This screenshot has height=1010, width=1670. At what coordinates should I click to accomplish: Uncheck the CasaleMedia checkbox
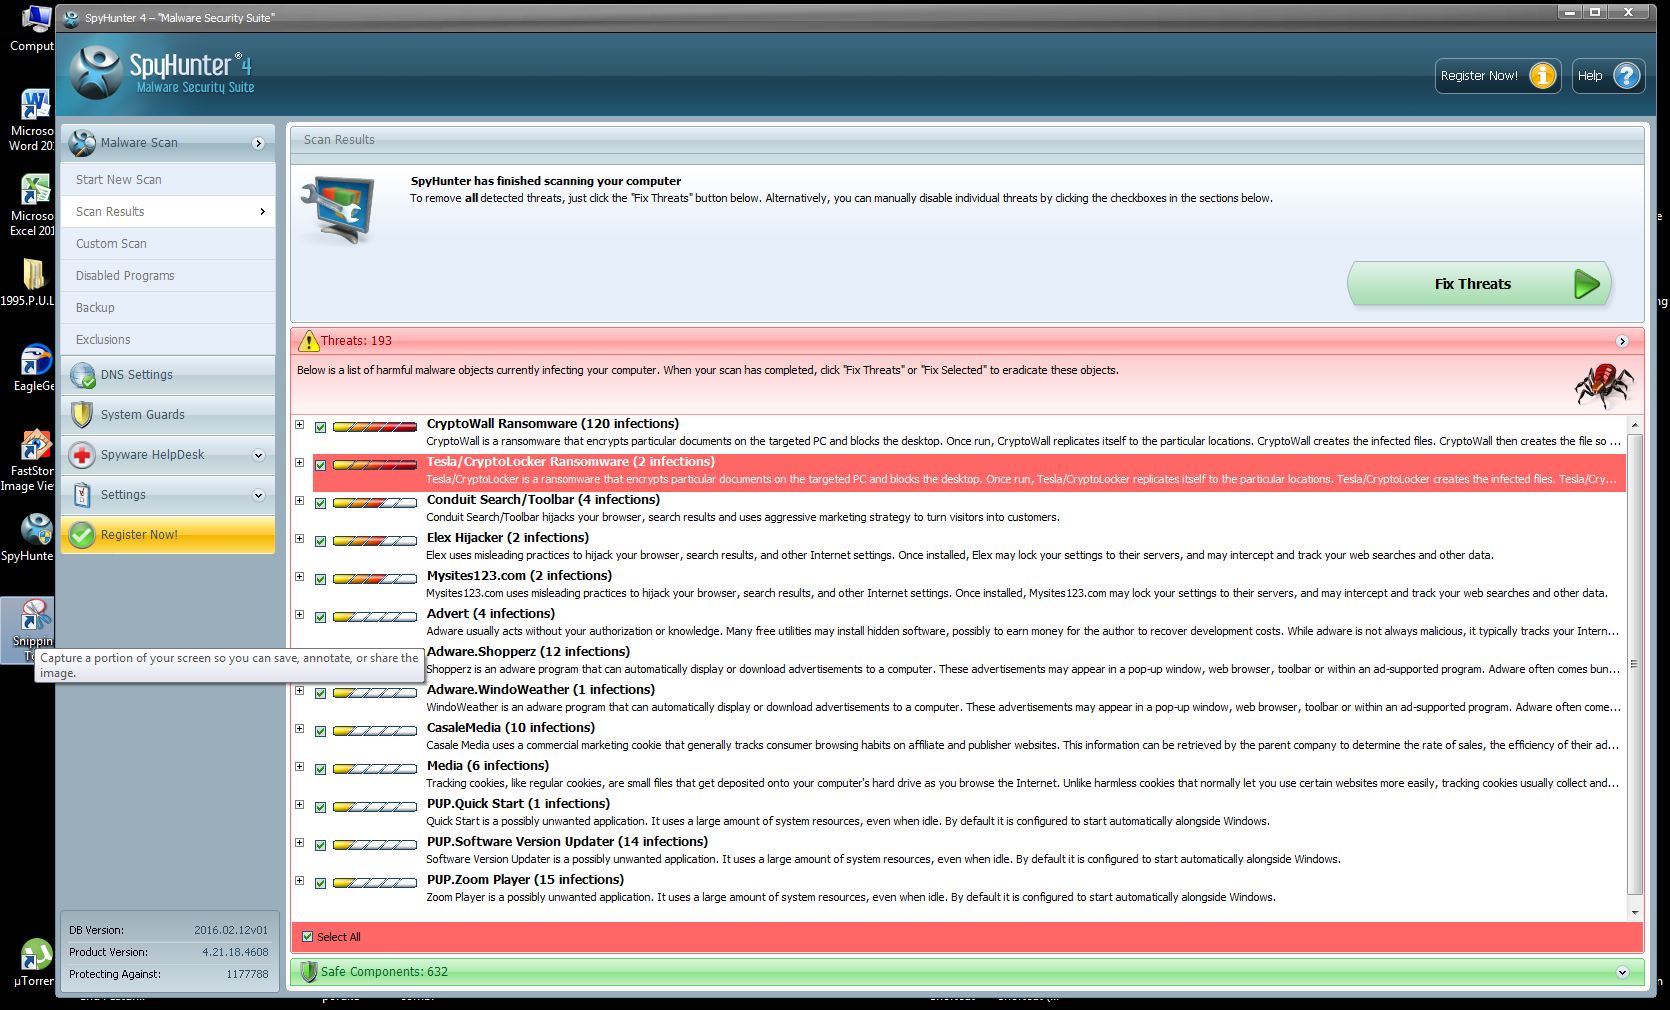[320, 731]
